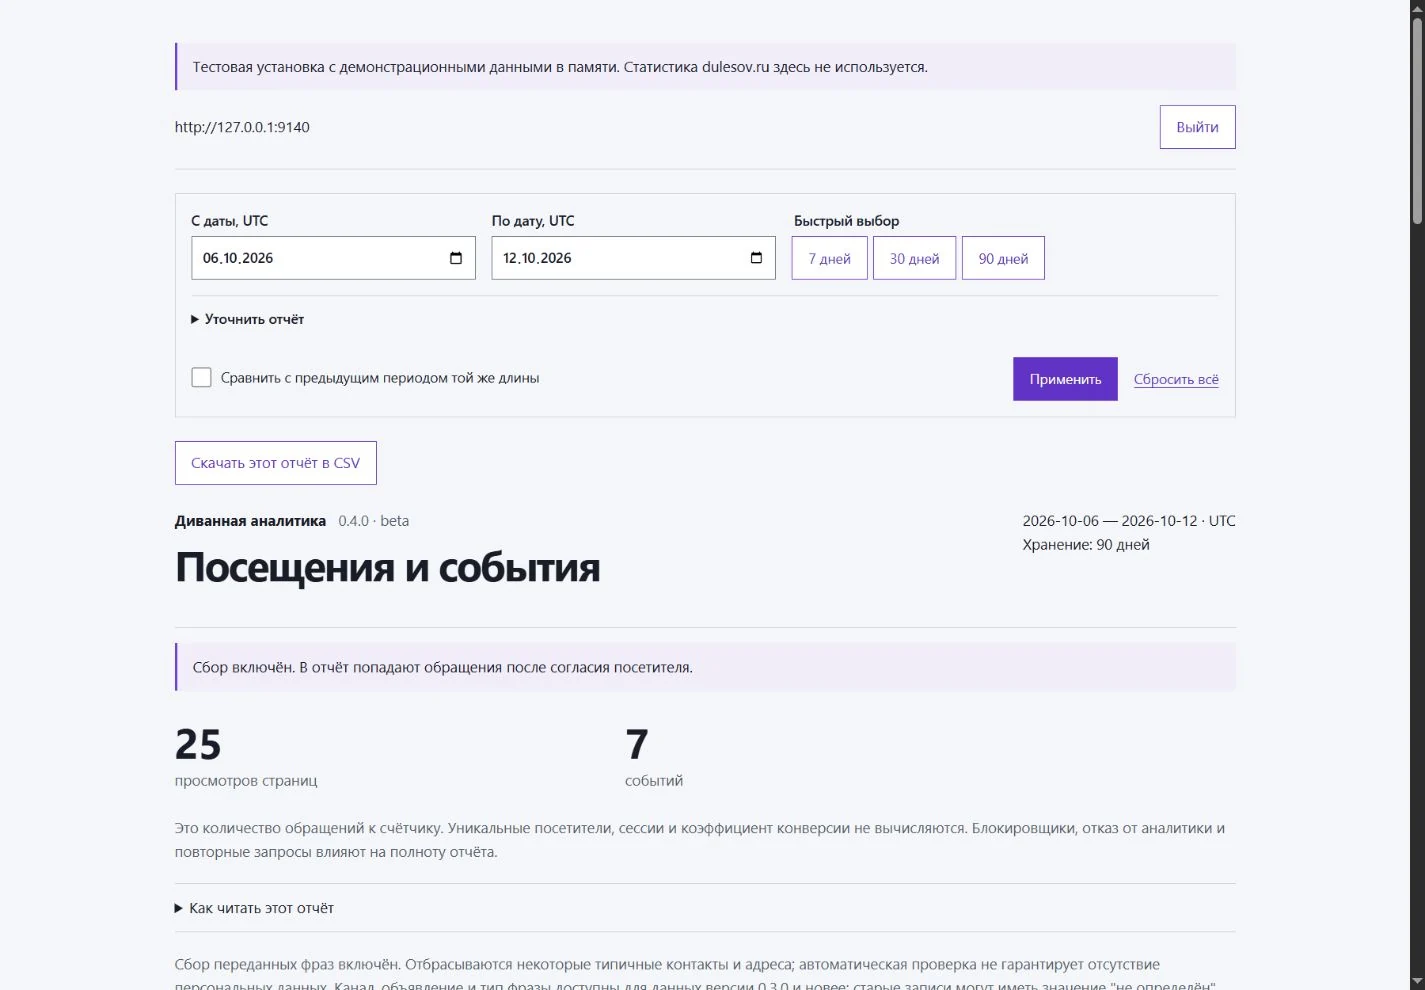The height and width of the screenshot is (990, 1425).
Task: Enable comparison with previous period checkbox
Action: (201, 377)
